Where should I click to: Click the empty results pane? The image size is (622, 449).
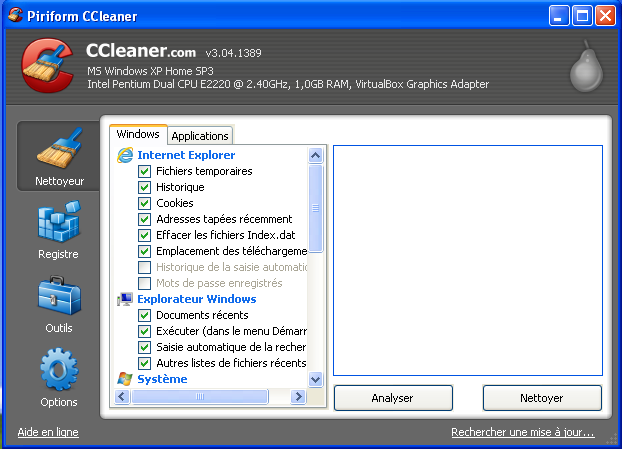coord(468,260)
